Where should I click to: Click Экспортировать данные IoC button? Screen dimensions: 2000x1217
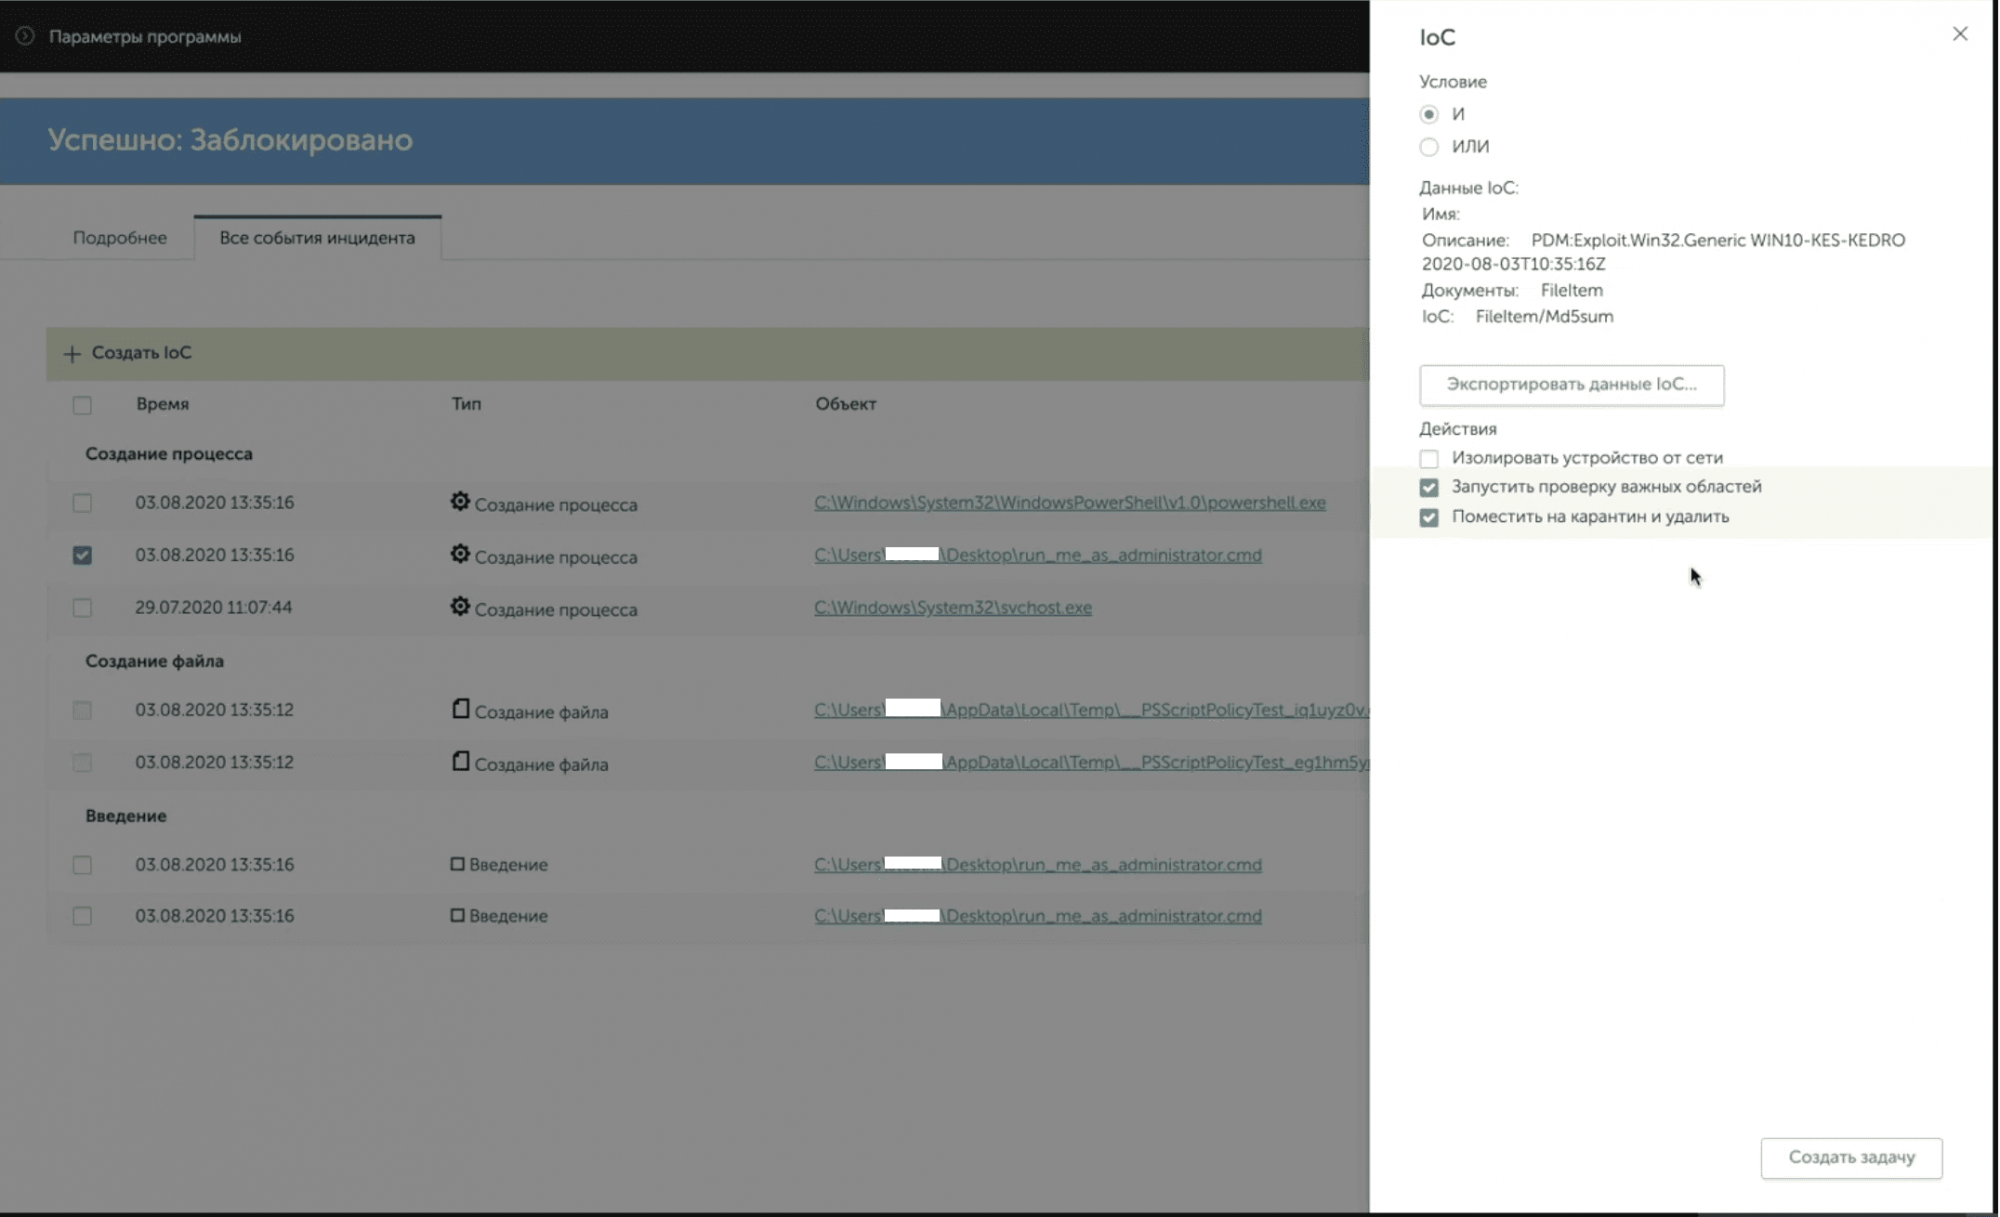(x=1571, y=385)
